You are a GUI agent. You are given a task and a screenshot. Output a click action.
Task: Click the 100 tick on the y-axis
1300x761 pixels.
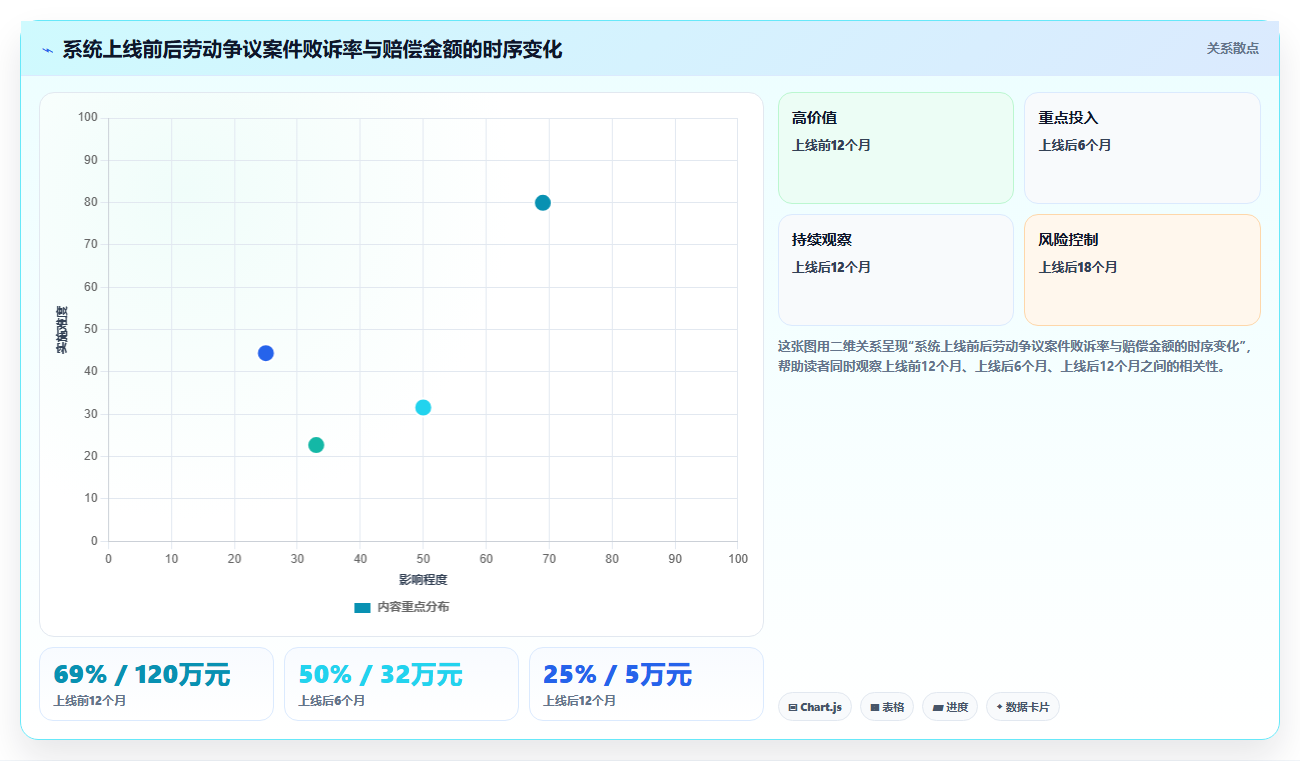tap(88, 118)
